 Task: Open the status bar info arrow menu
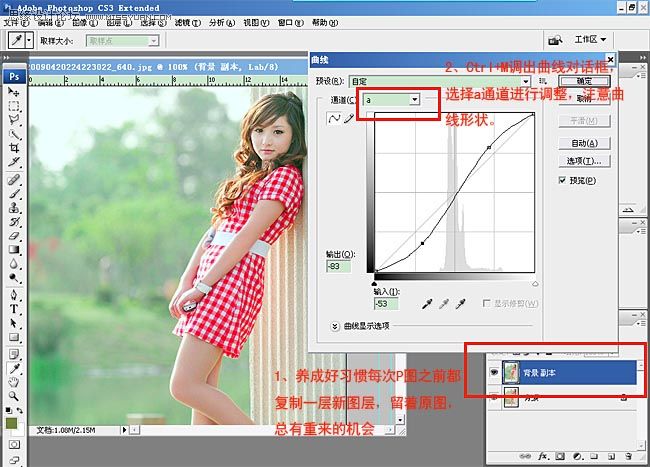coord(124,430)
